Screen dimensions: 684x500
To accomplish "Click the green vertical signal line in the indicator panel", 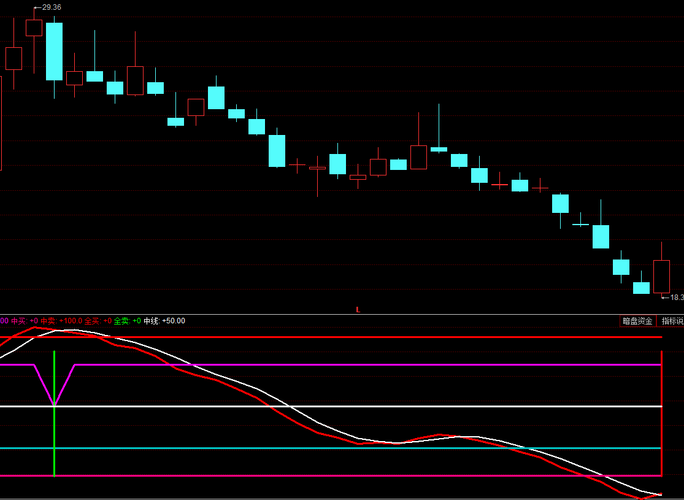I will (x=54, y=414).
